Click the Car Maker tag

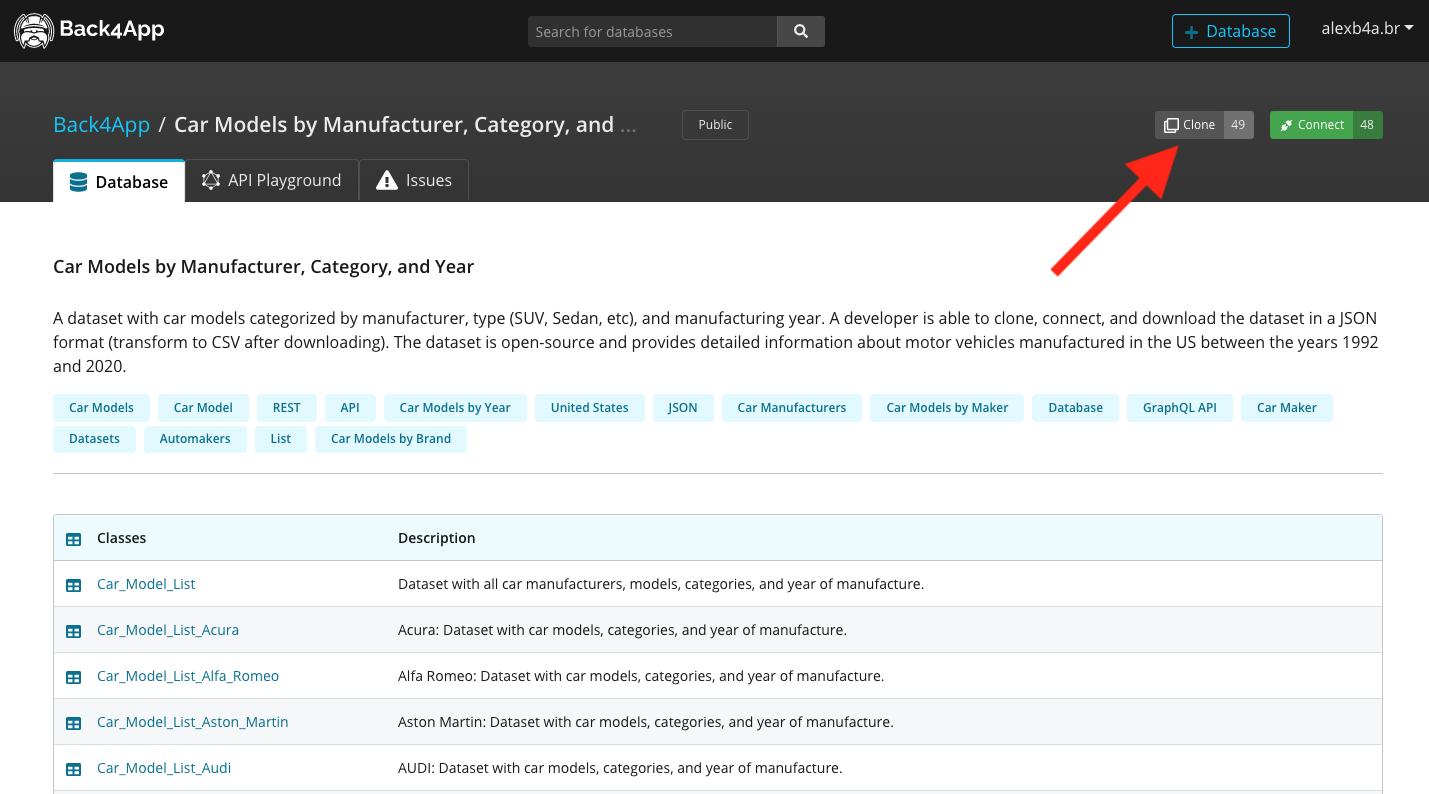(x=1287, y=408)
